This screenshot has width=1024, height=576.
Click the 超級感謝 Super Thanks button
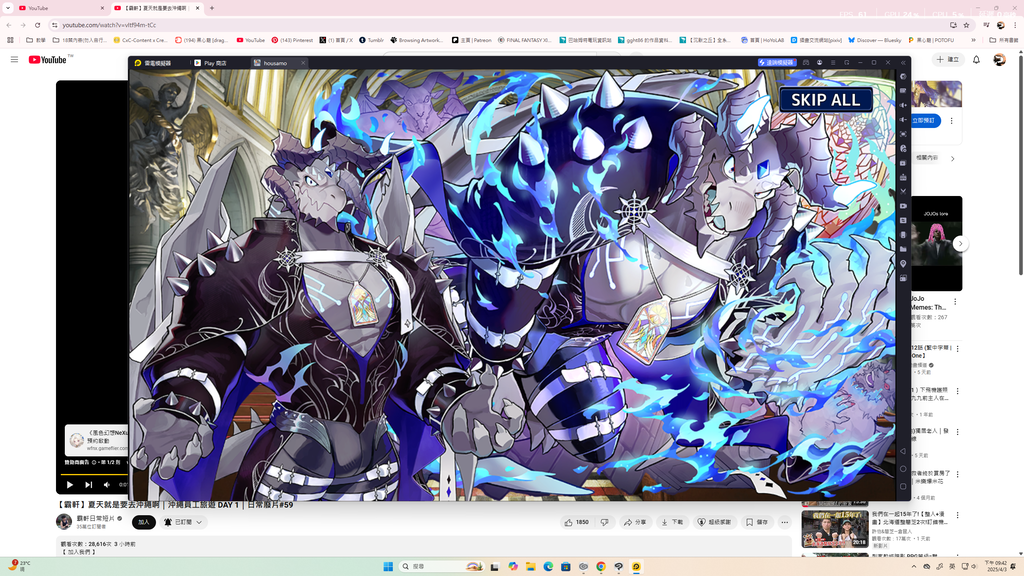pos(714,522)
